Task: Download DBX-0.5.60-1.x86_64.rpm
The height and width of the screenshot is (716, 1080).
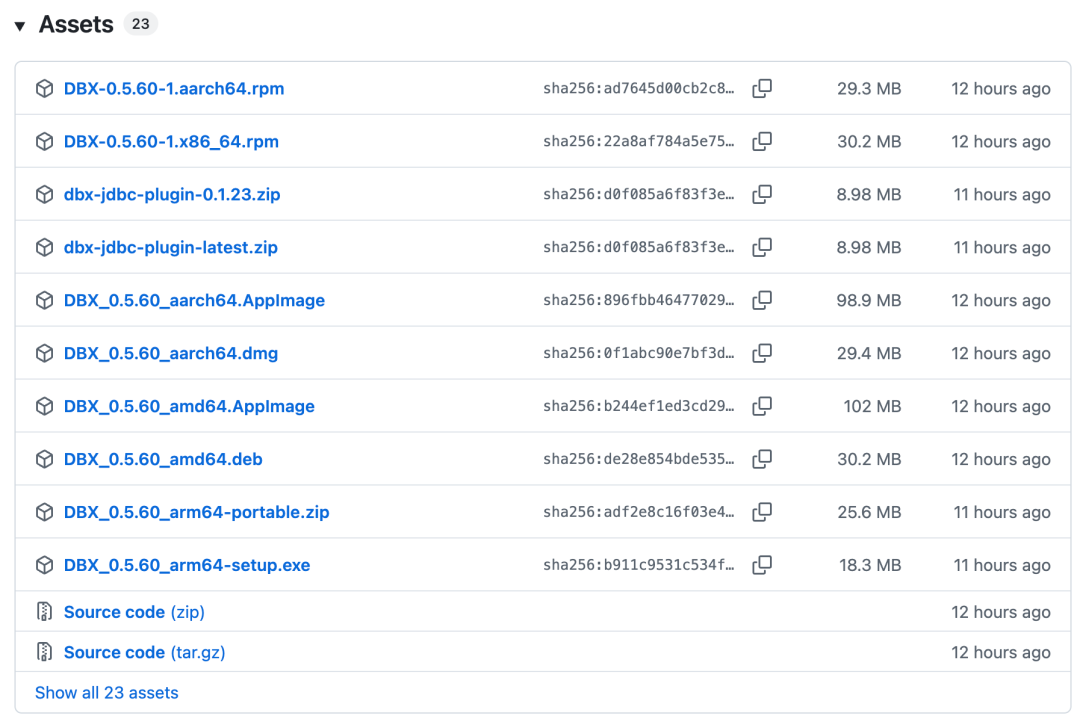Action: click(x=171, y=142)
